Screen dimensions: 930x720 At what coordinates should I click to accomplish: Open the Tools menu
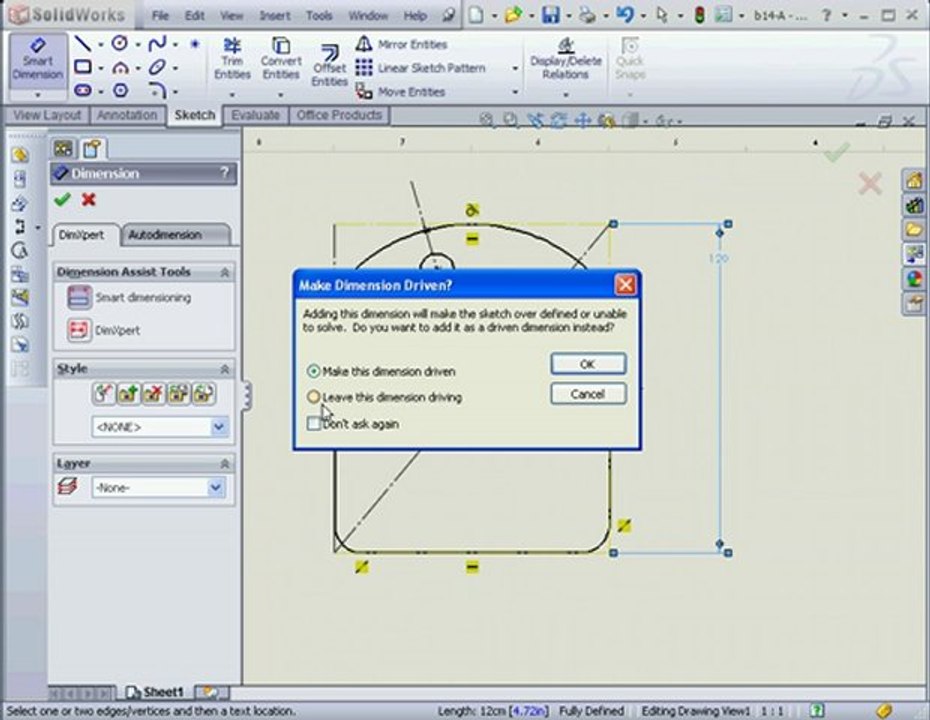[x=319, y=15]
